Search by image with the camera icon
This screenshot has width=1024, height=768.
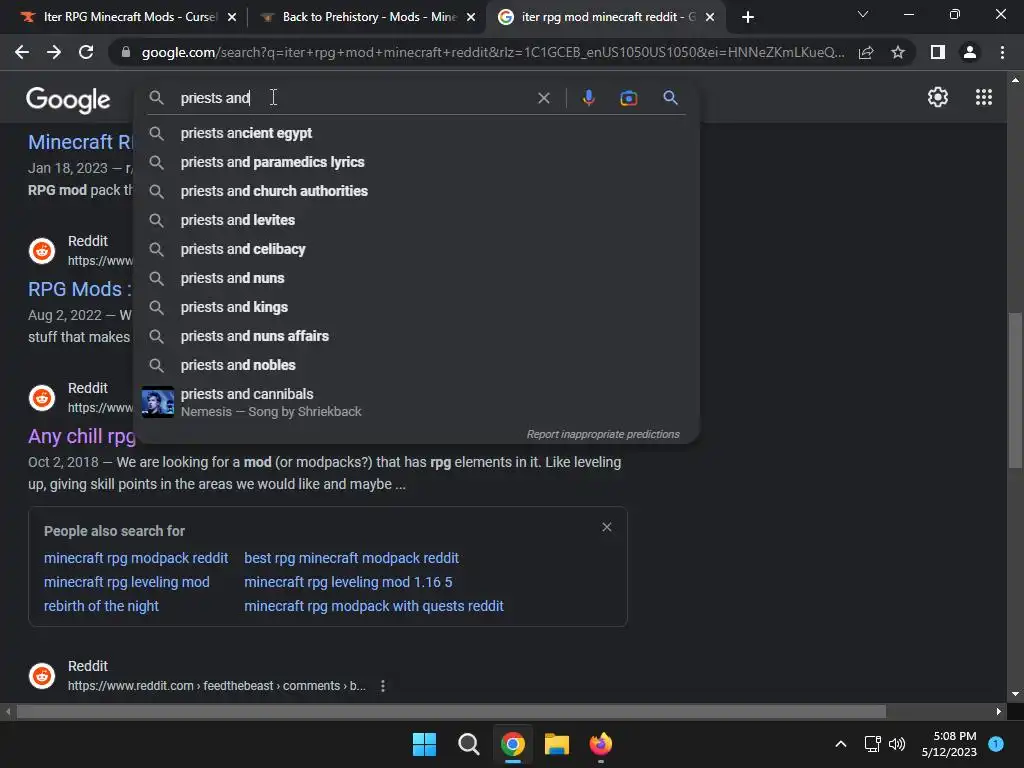[x=628, y=98]
